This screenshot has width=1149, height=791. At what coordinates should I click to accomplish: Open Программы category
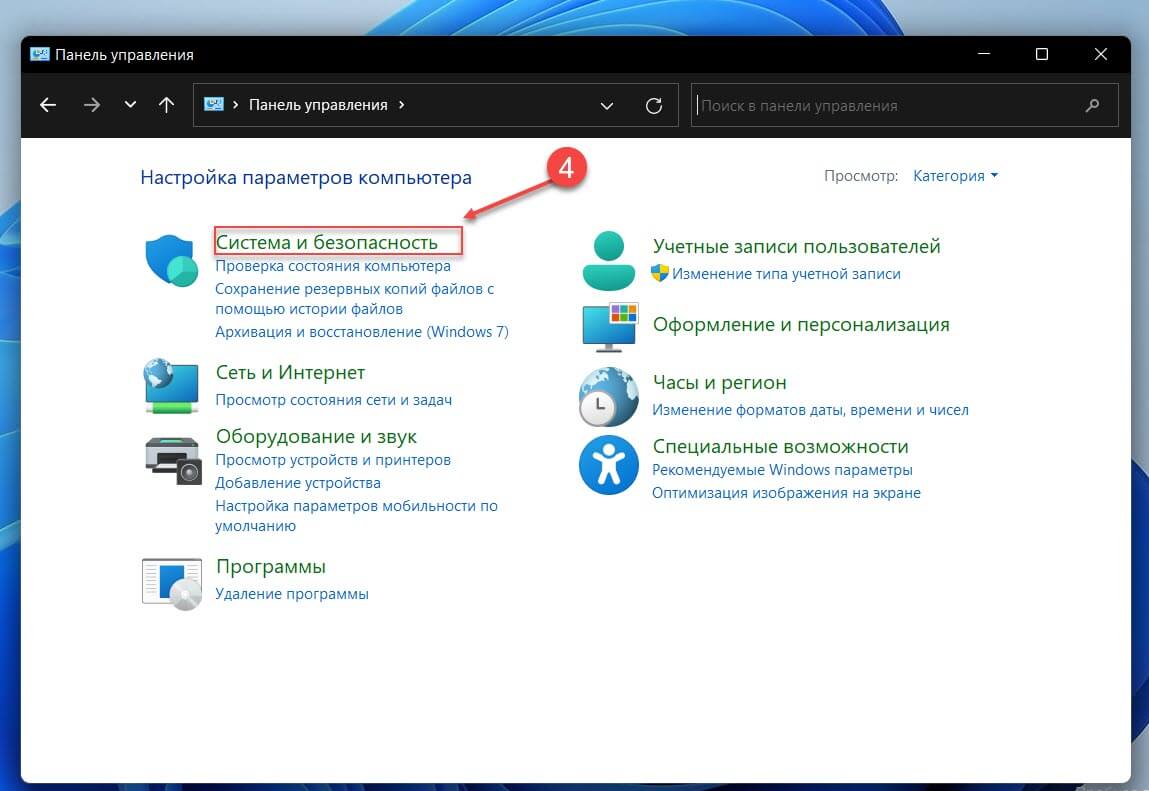tap(270, 566)
